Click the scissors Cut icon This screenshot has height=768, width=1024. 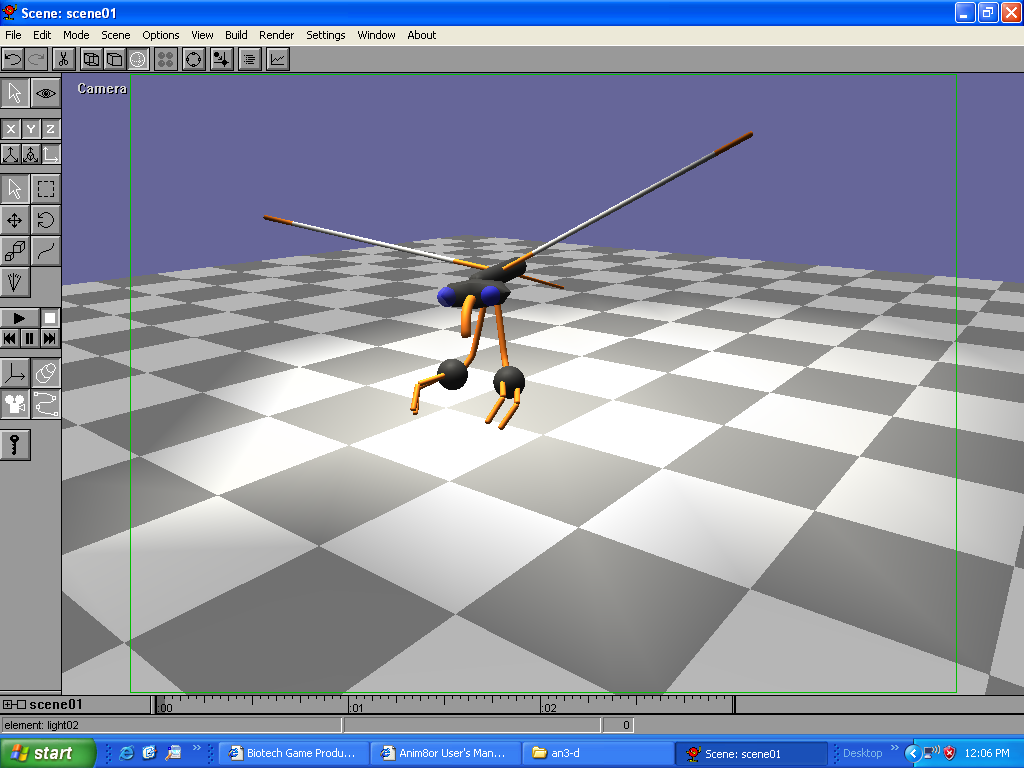pos(63,60)
